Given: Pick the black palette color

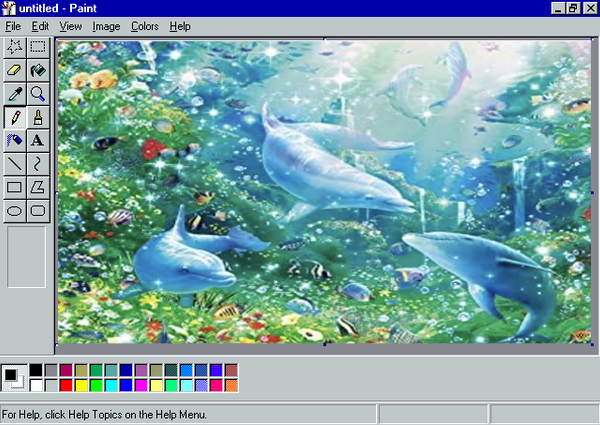Looking at the screenshot, I should (36, 370).
